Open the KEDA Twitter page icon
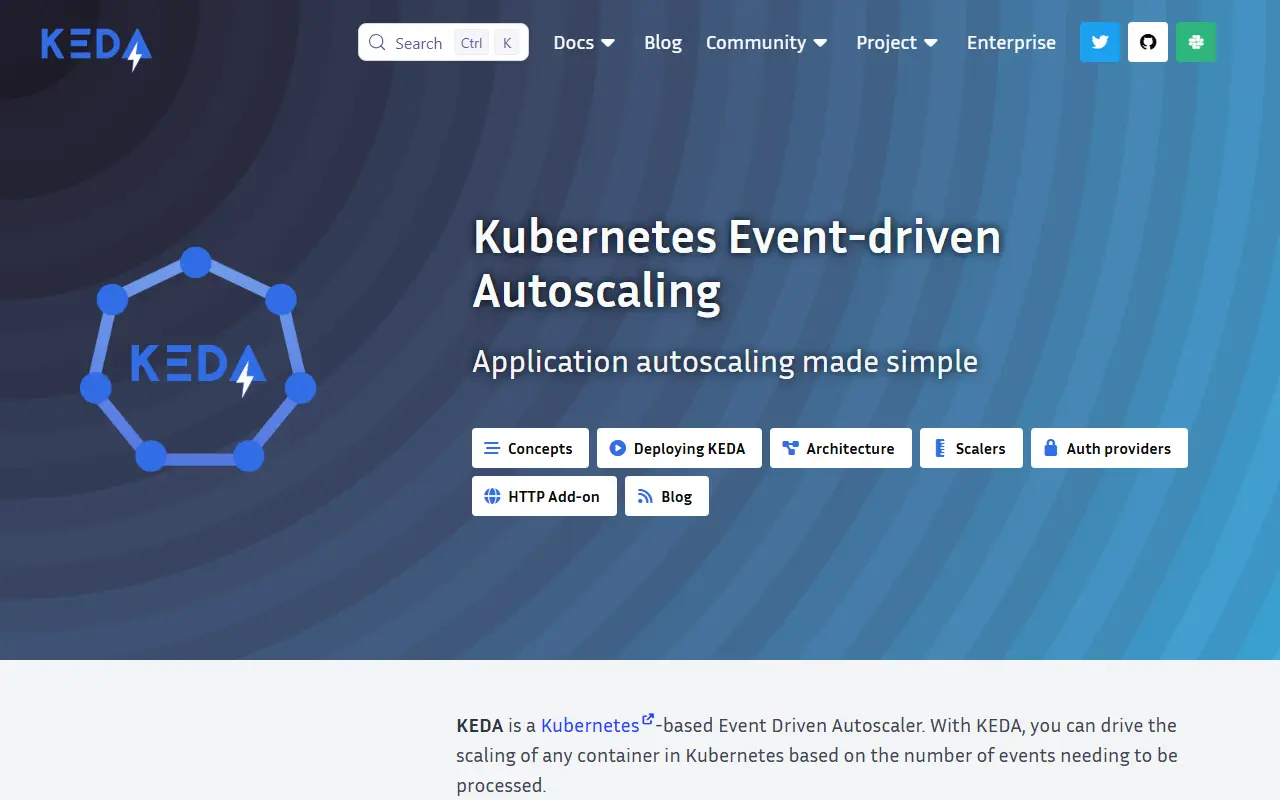 click(1100, 42)
